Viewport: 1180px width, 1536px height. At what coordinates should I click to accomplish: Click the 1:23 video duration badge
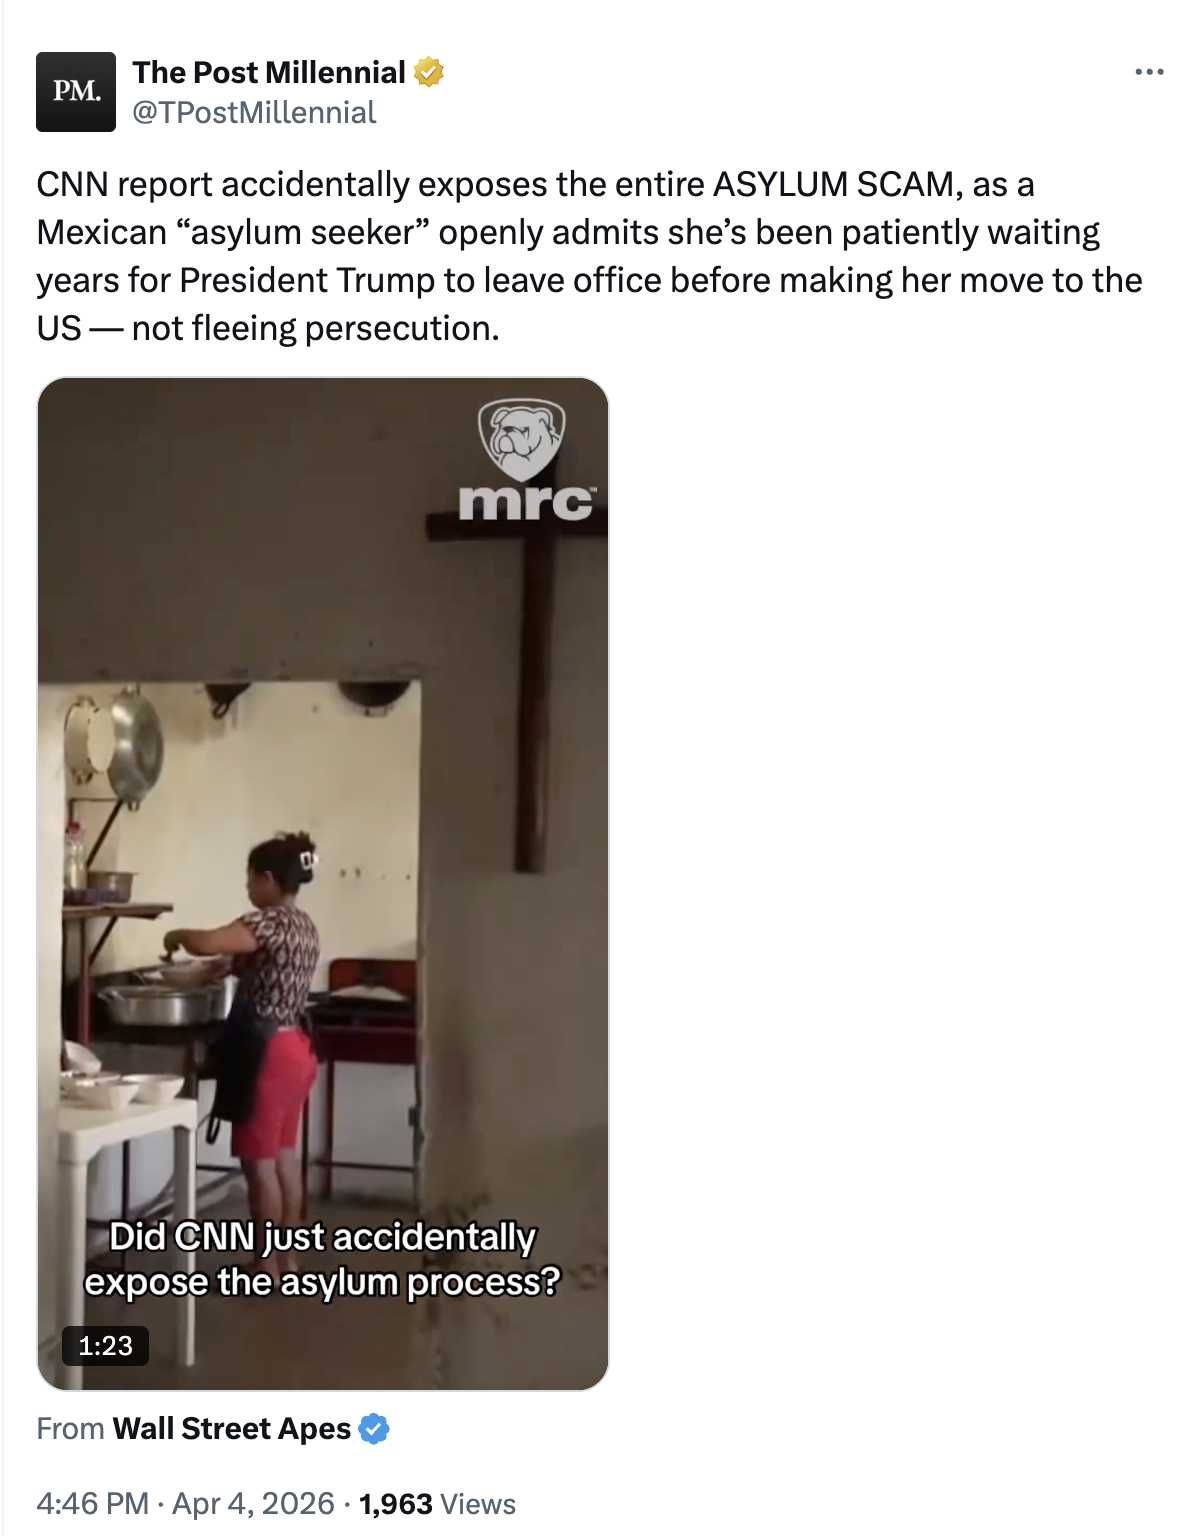[105, 1345]
